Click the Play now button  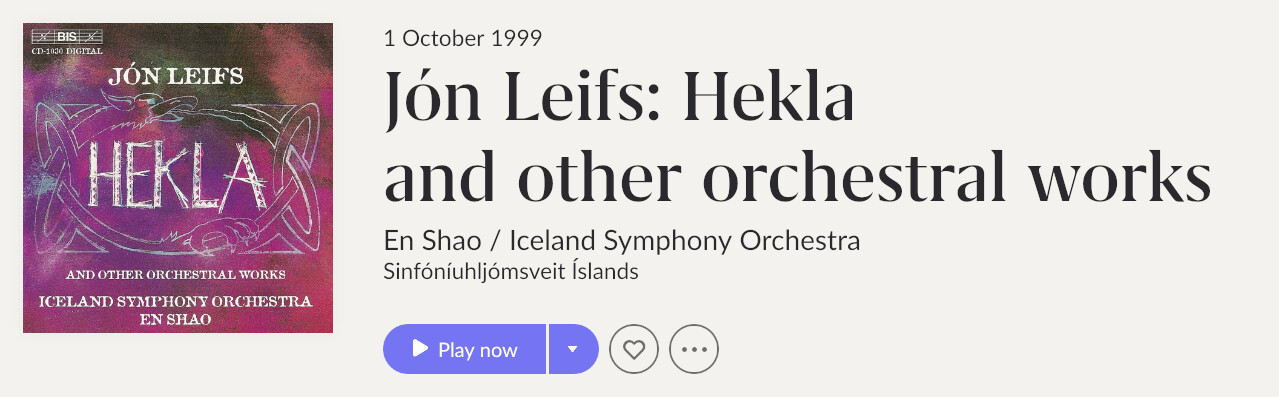(464, 349)
